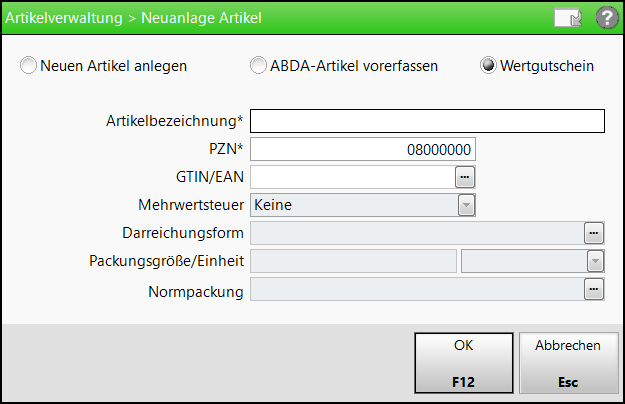The image size is (625, 404).
Task: Click the Darreichungsform field
Action: pyautogui.click(x=416, y=233)
